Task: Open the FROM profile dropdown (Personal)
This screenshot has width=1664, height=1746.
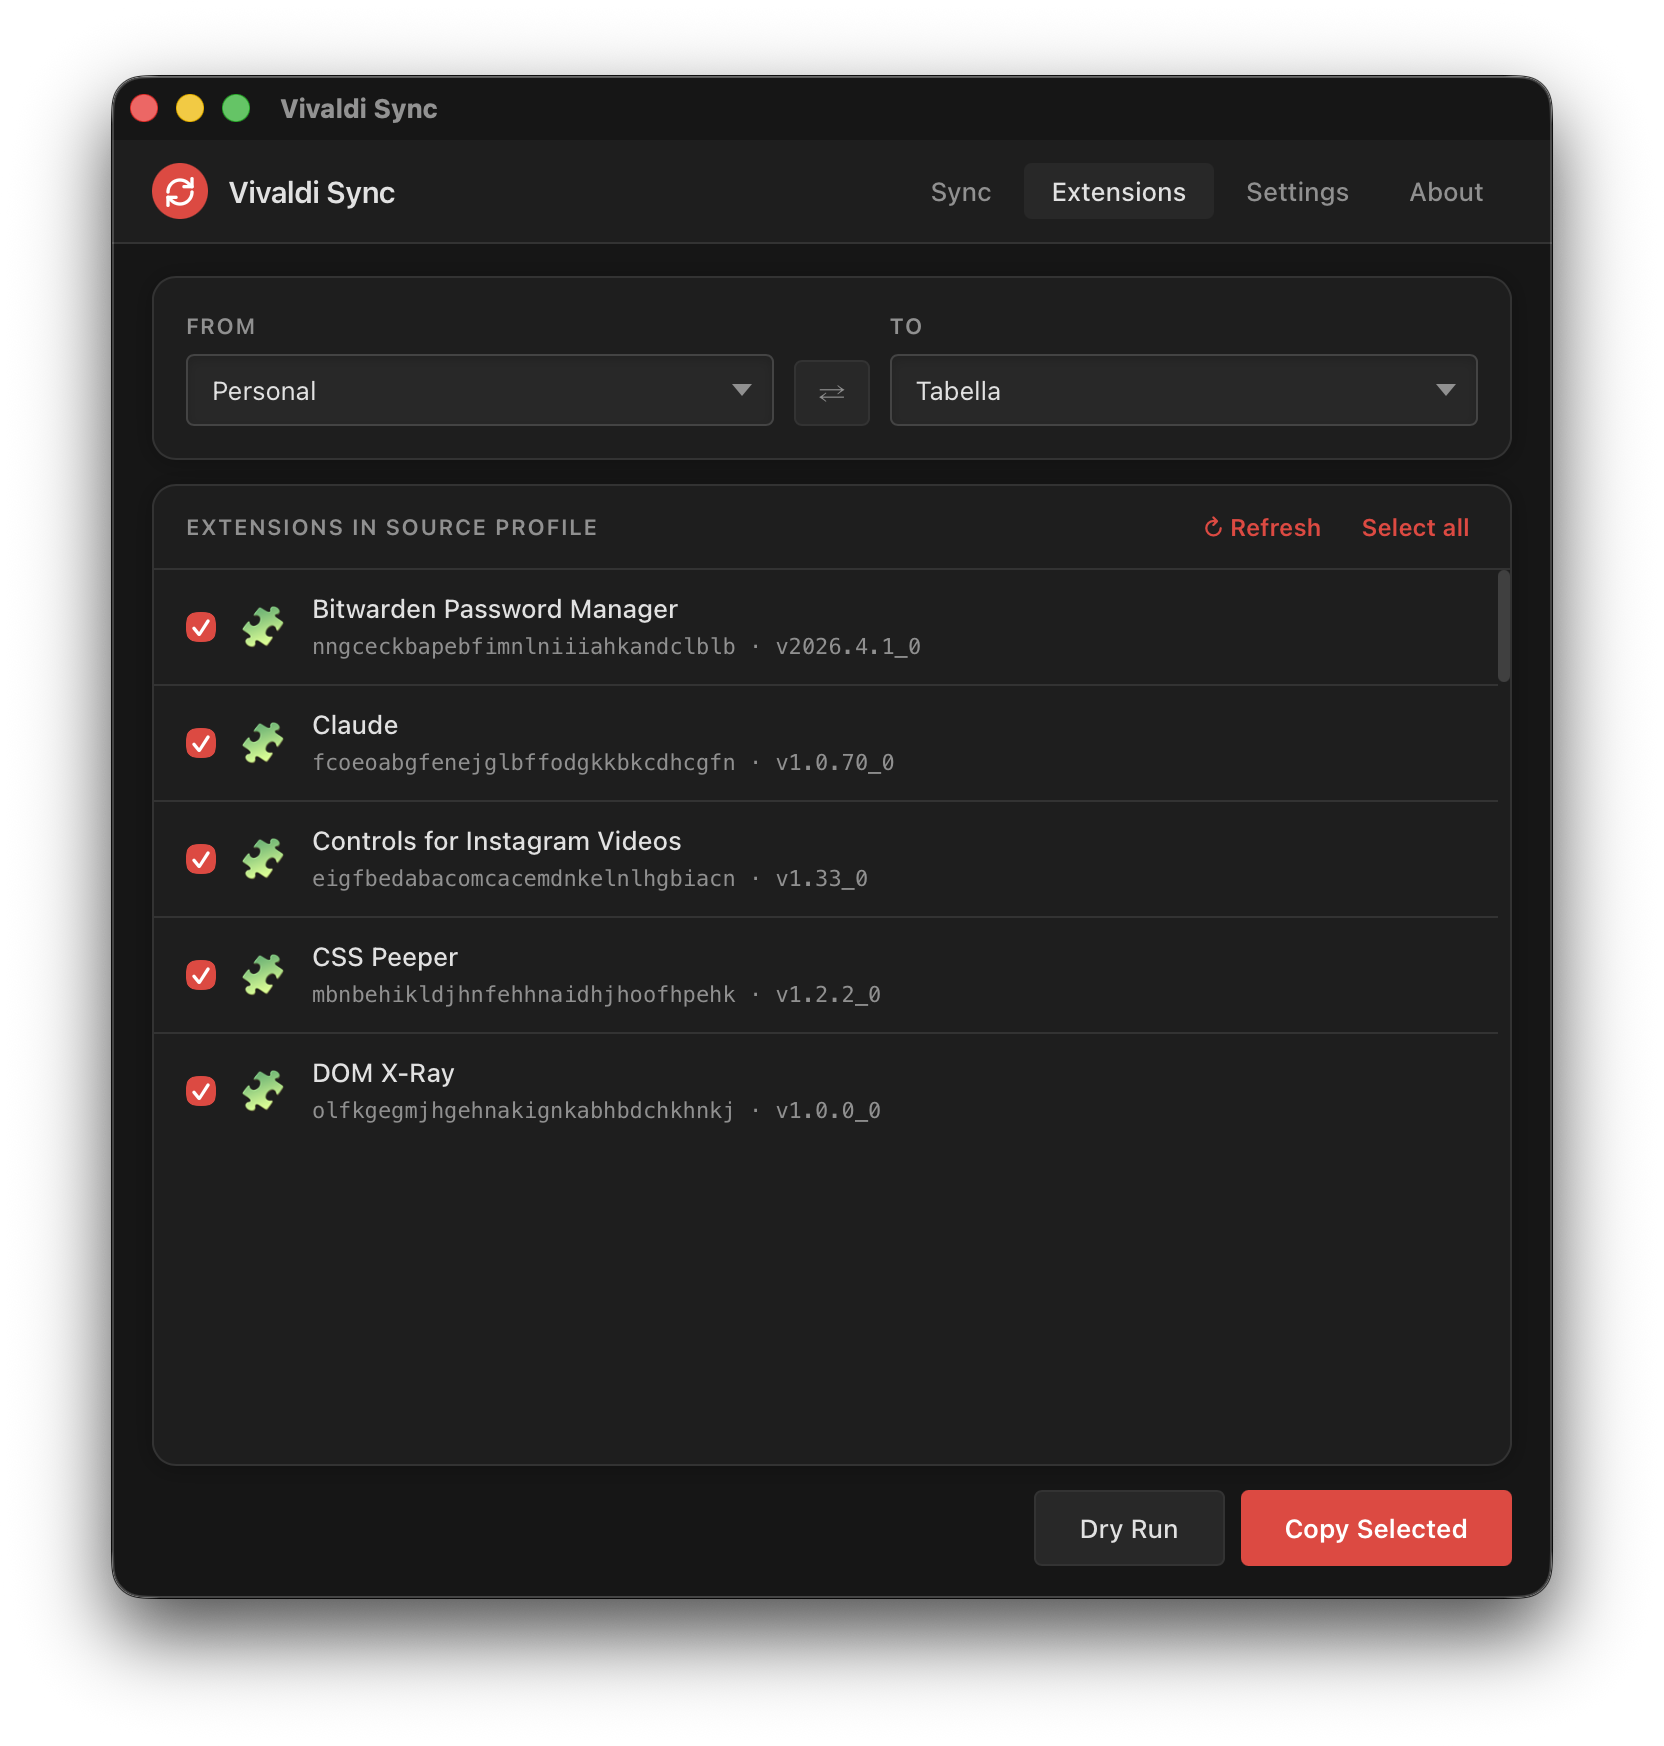Action: tap(480, 390)
